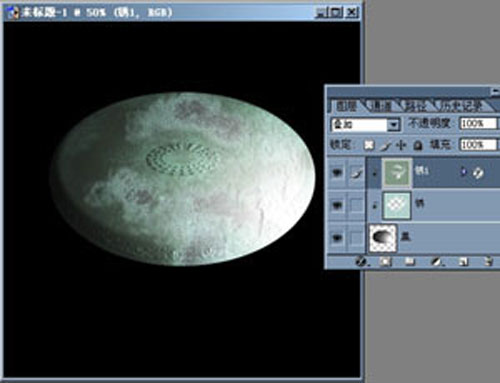Add a layer mask to the current layer
This screenshot has width=500, height=383.
[x=385, y=262]
